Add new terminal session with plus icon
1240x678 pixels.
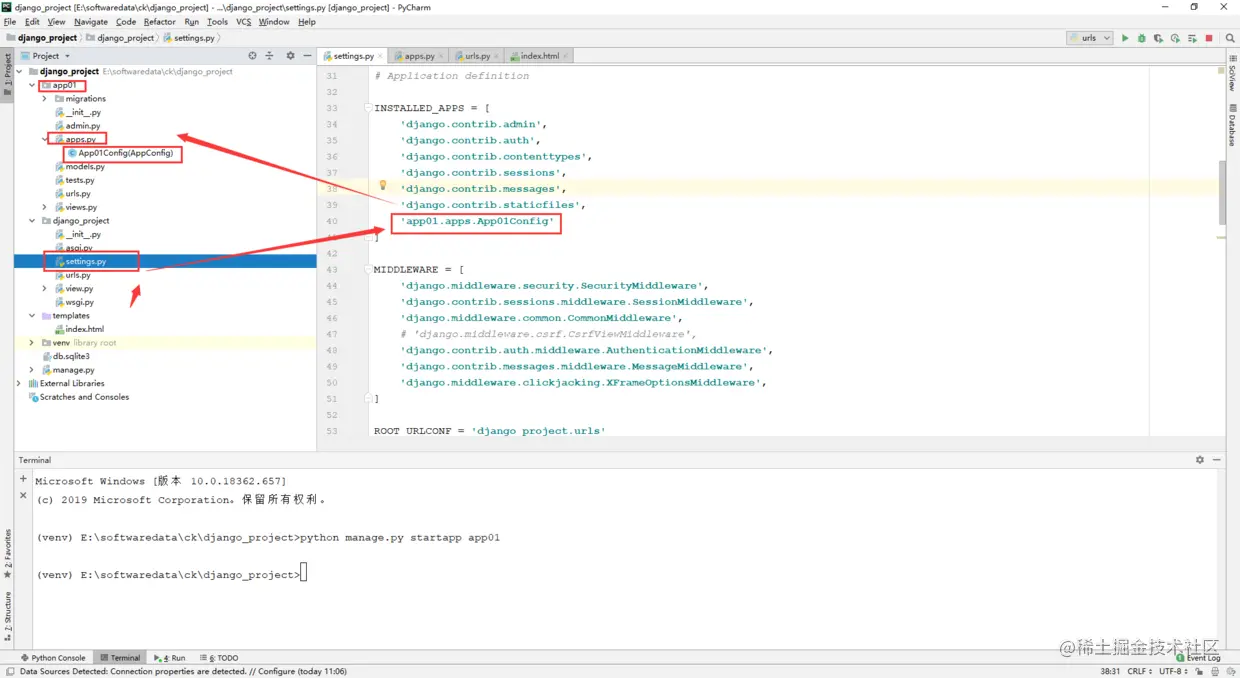pyautogui.click(x=24, y=479)
